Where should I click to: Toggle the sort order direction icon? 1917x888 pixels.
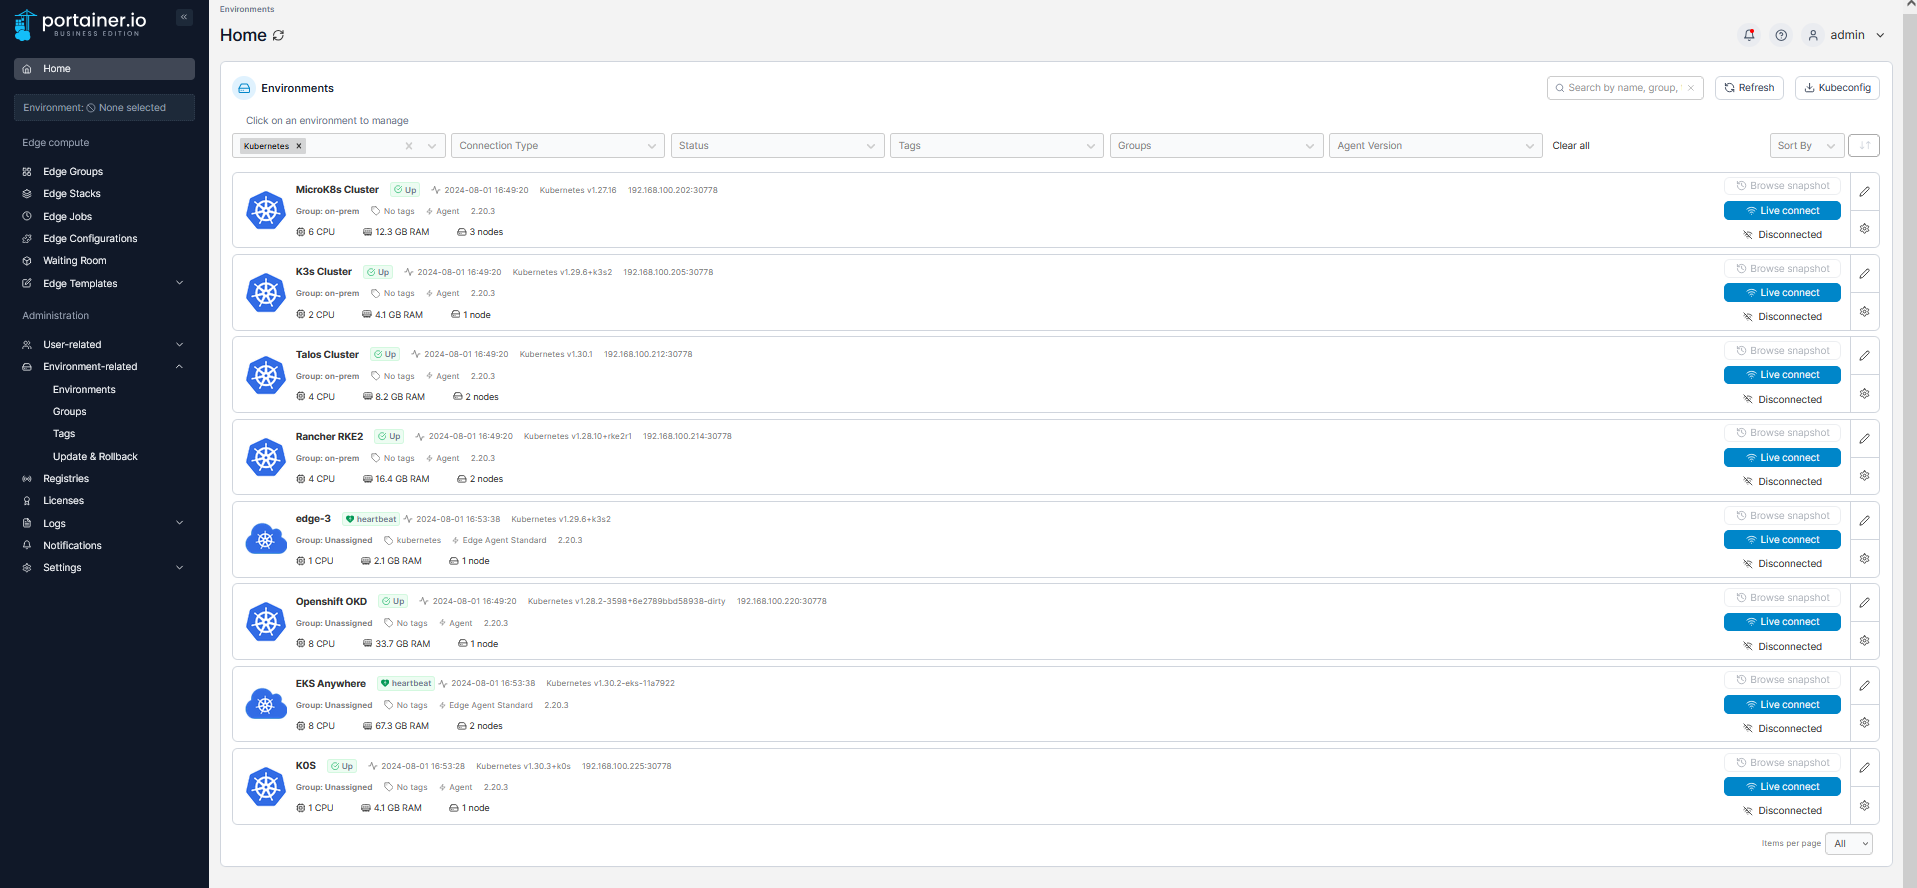pos(1864,146)
